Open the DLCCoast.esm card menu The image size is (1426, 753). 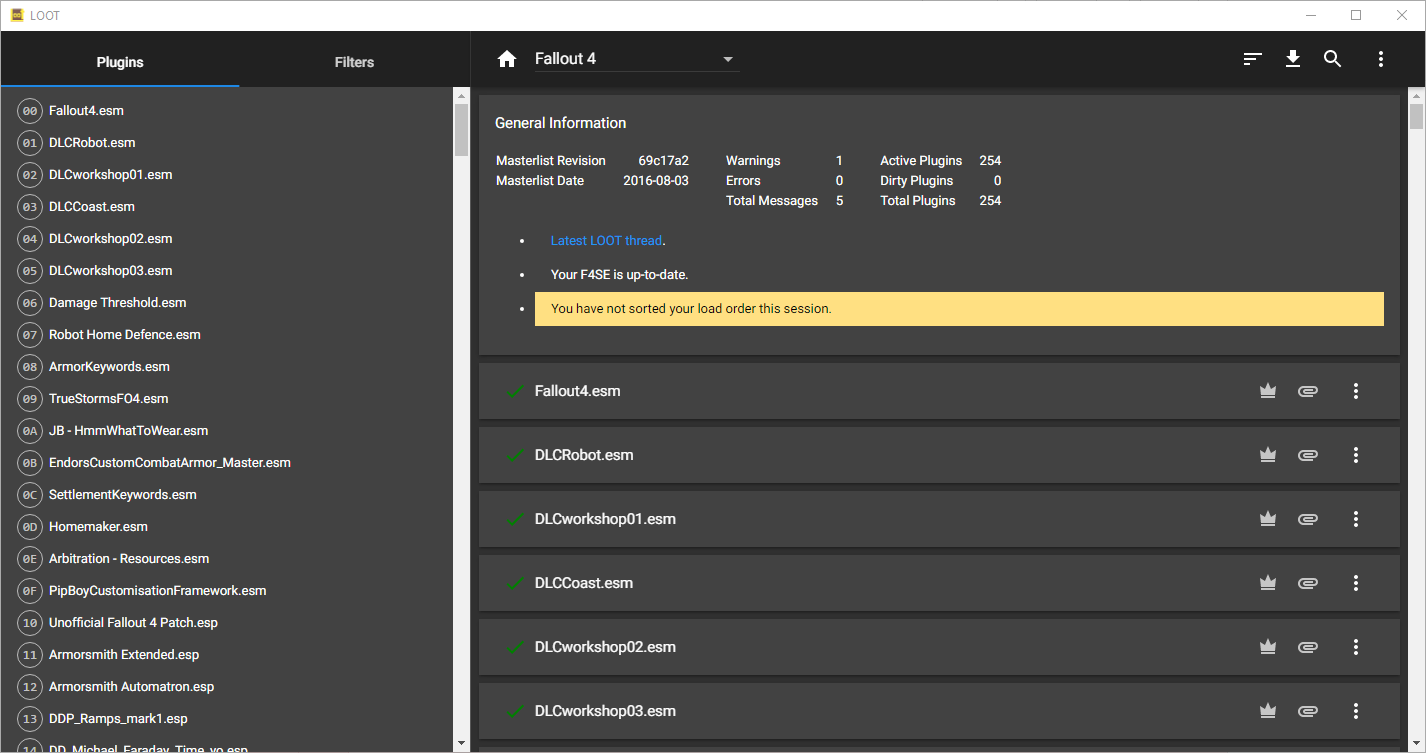click(1356, 583)
